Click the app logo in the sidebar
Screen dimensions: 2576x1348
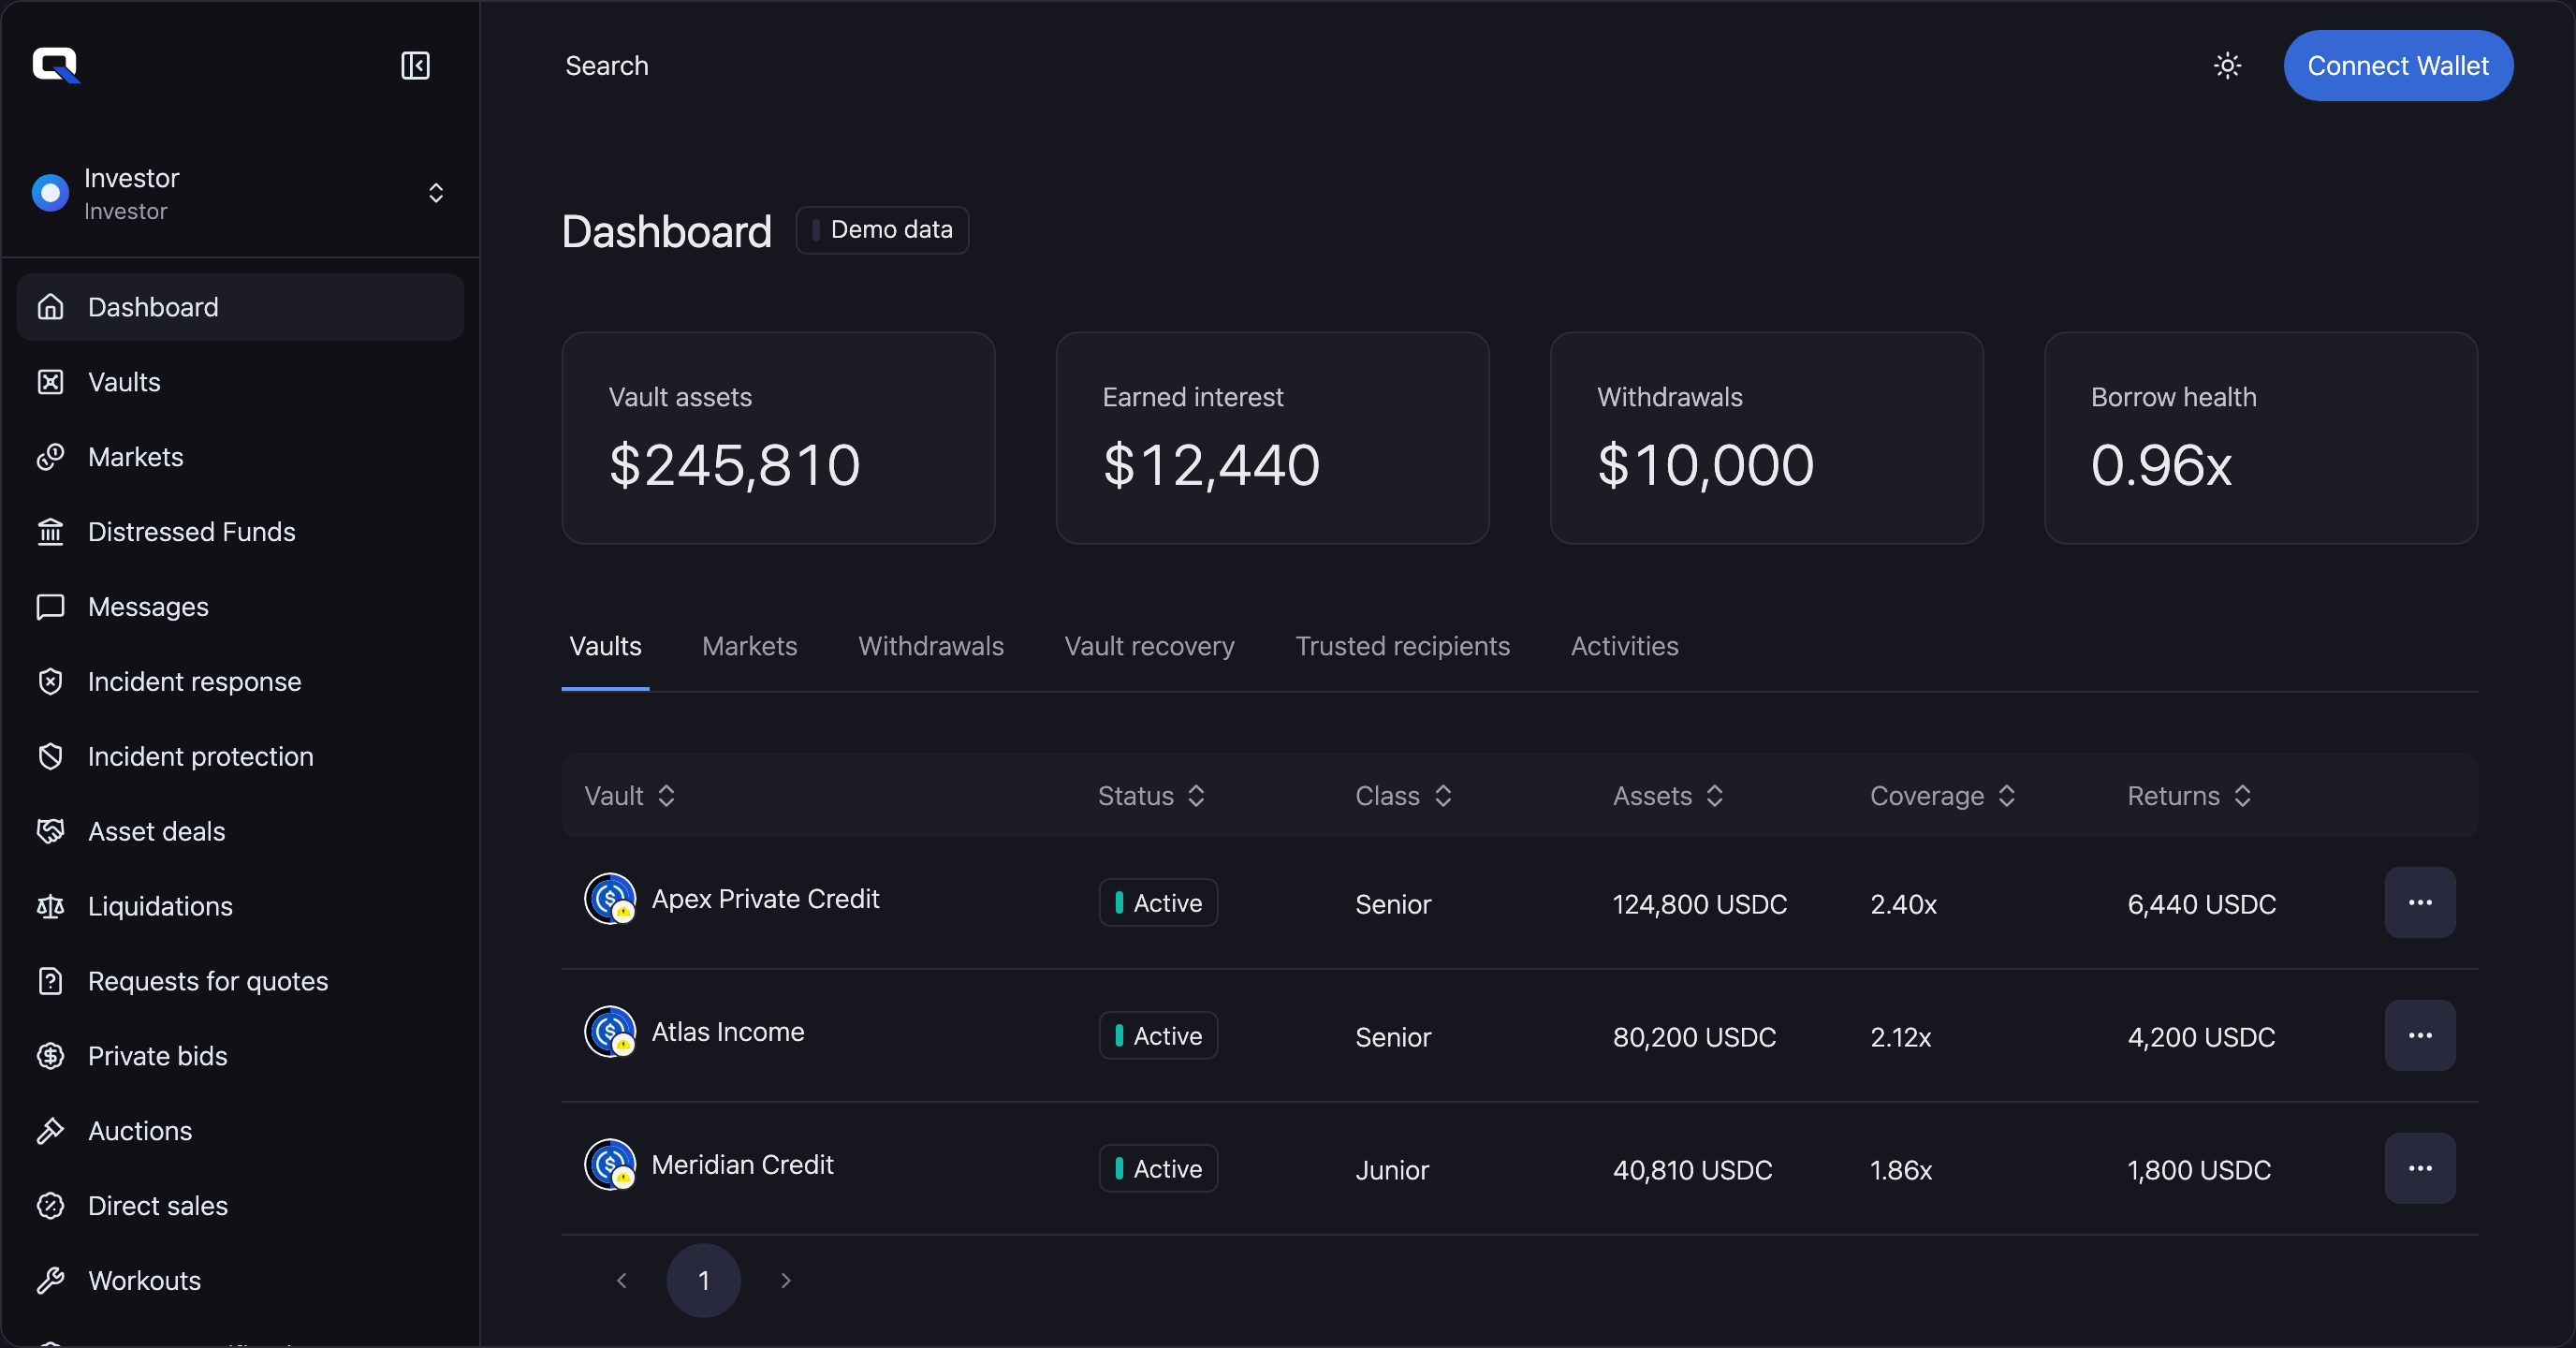[56, 66]
